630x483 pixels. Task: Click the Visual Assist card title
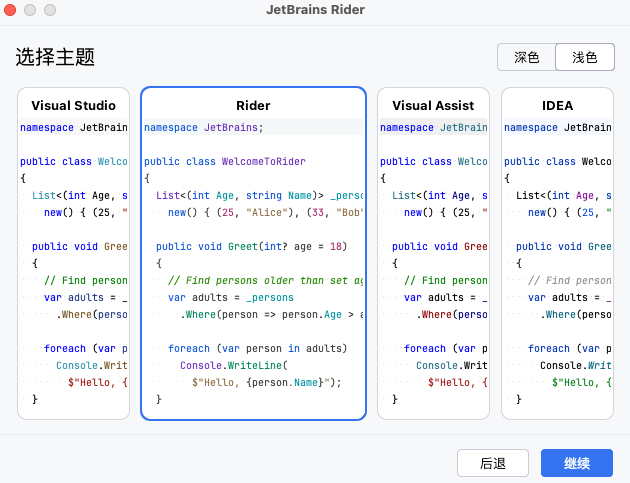click(x=433, y=105)
